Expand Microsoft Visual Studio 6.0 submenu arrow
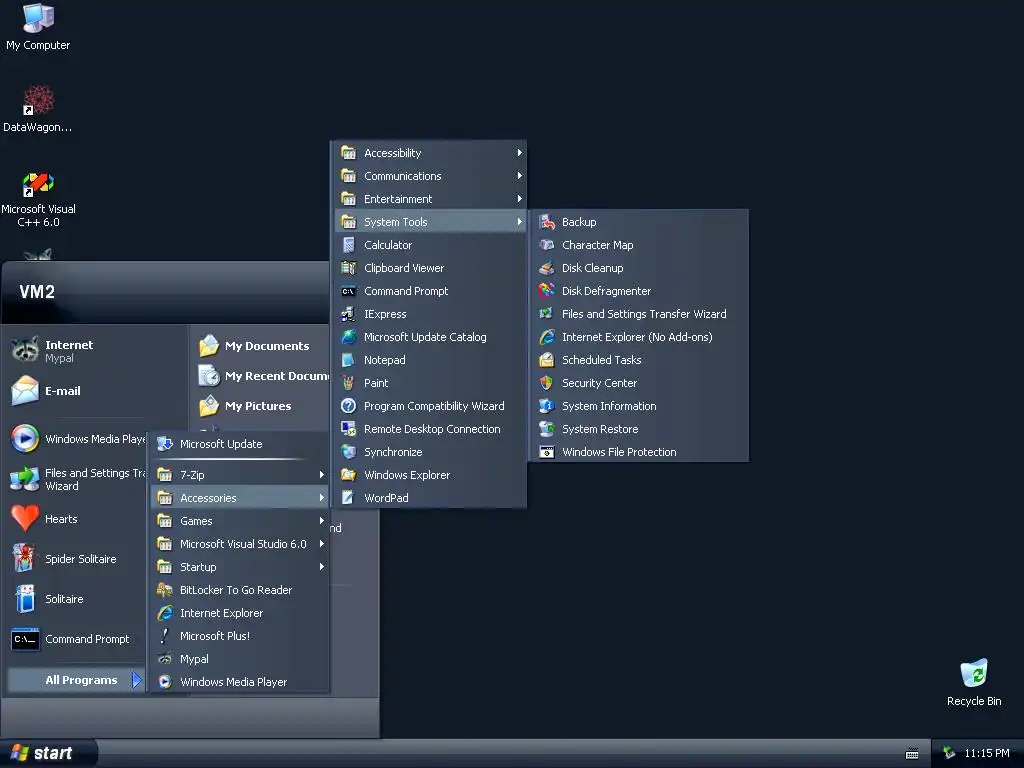The height and width of the screenshot is (768, 1024). pos(321,544)
